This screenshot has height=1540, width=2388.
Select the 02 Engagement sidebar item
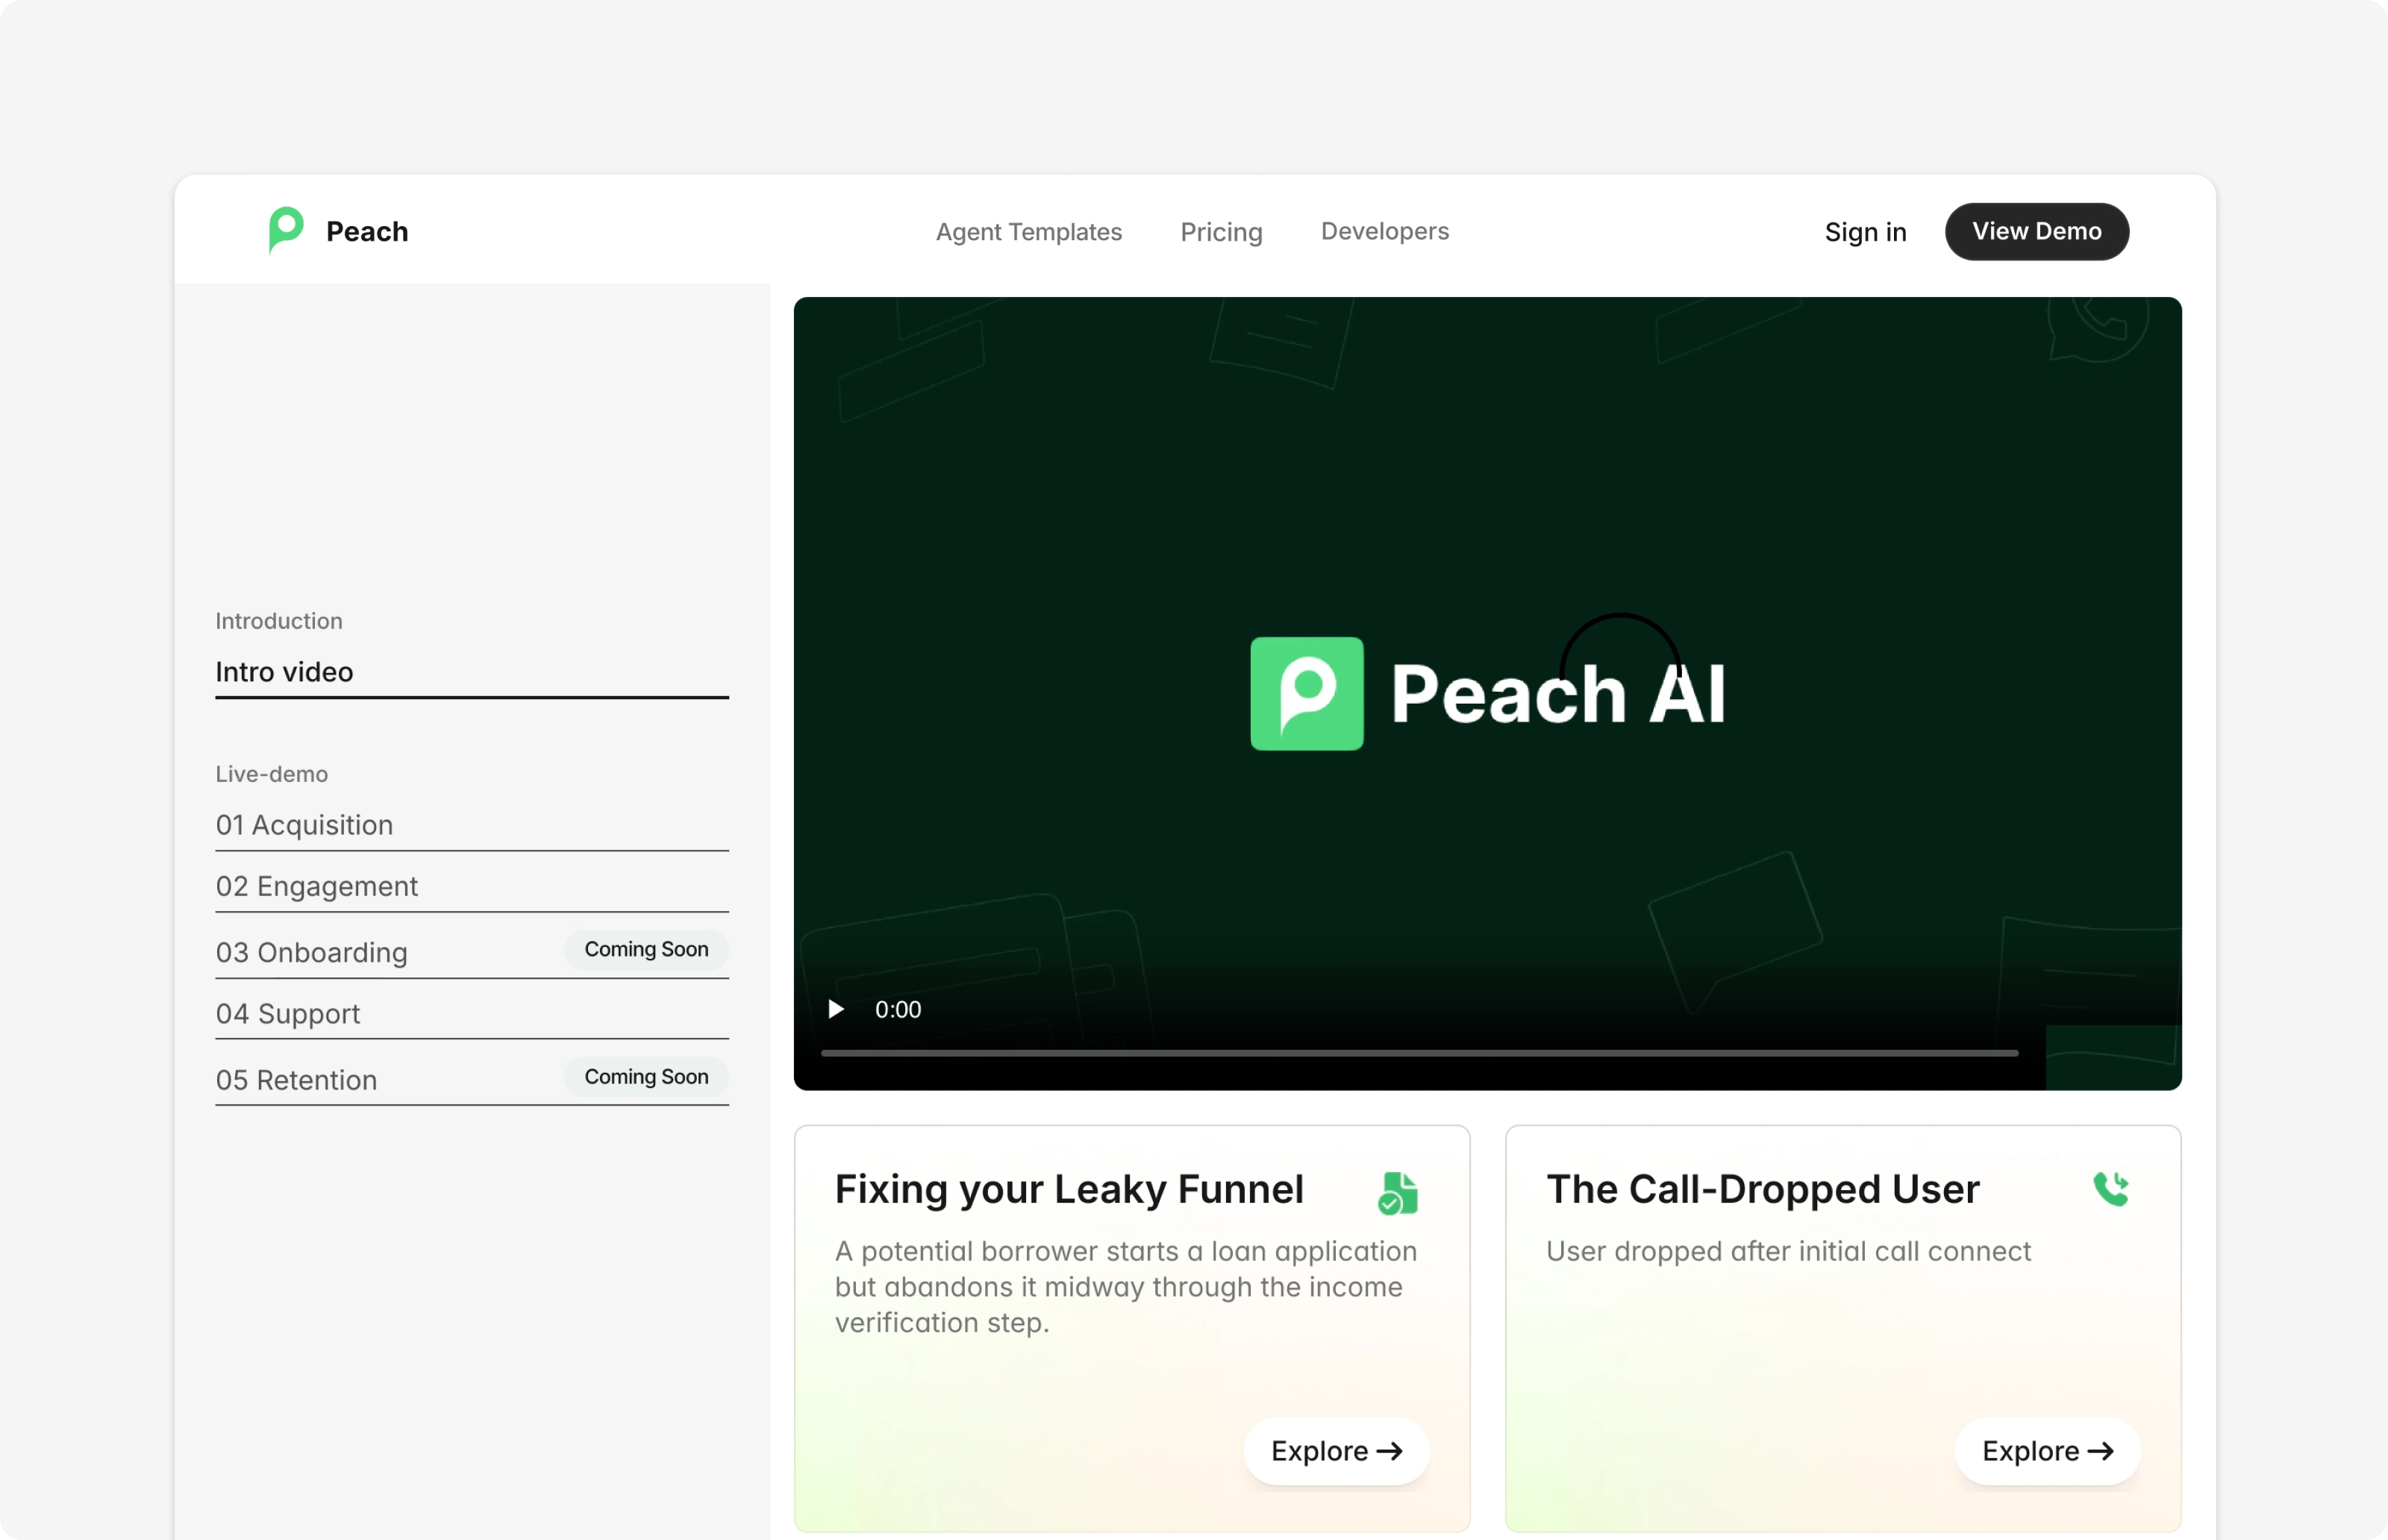[x=317, y=886]
